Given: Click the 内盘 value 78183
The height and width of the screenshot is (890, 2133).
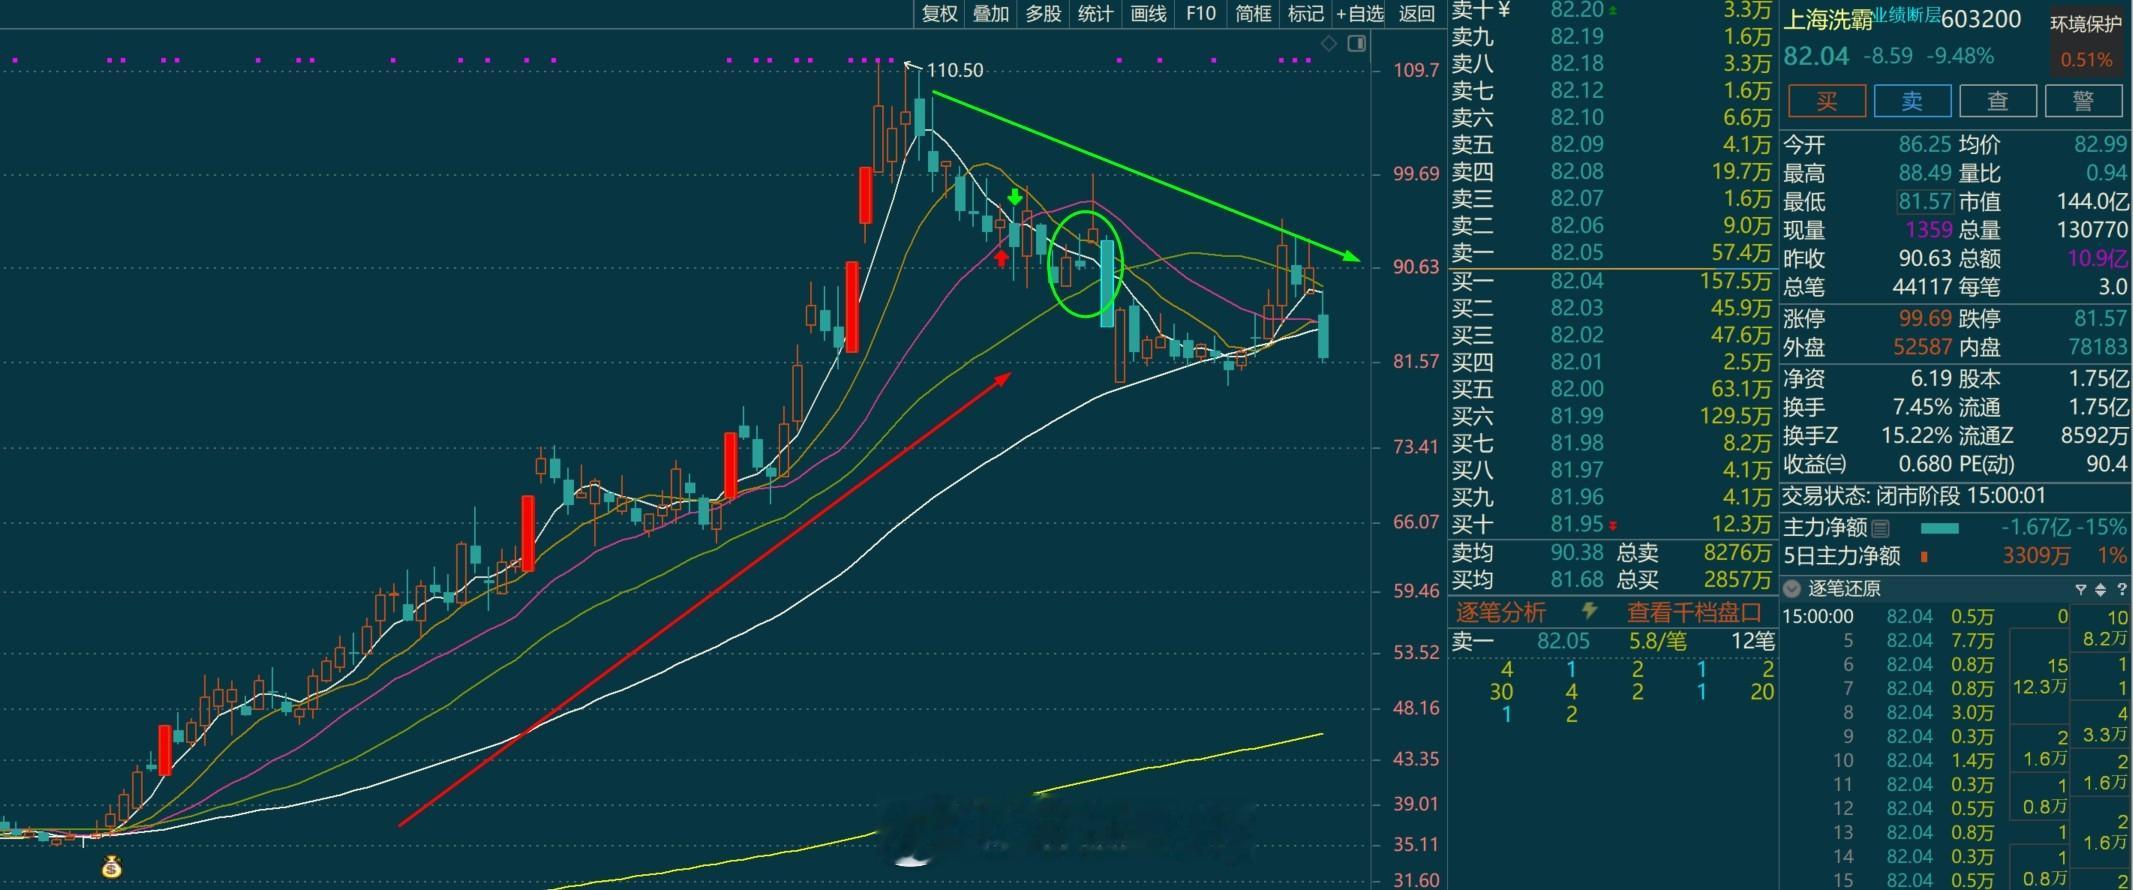Looking at the screenshot, I should pyautogui.click(x=2097, y=347).
